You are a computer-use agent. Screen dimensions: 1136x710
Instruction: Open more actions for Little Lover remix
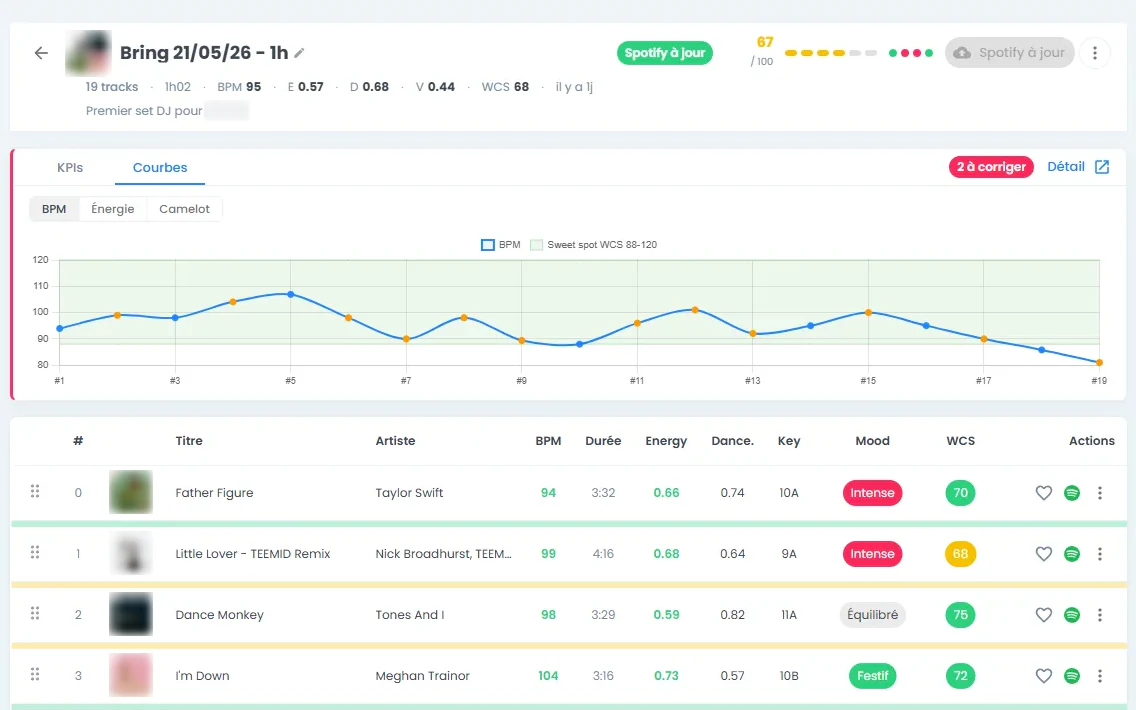click(1100, 554)
